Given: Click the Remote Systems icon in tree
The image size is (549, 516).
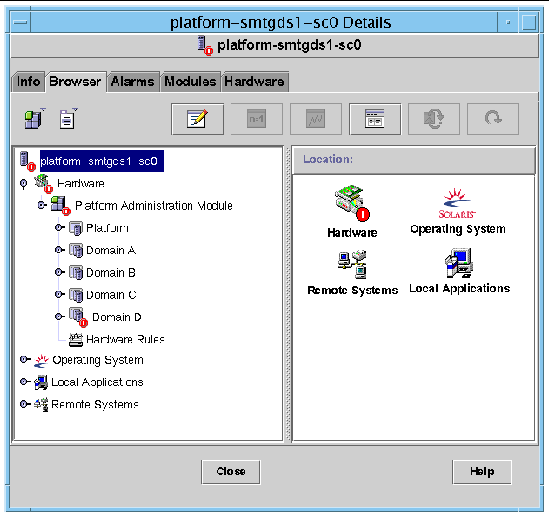Looking at the screenshot, I should (x=41, y=404).
